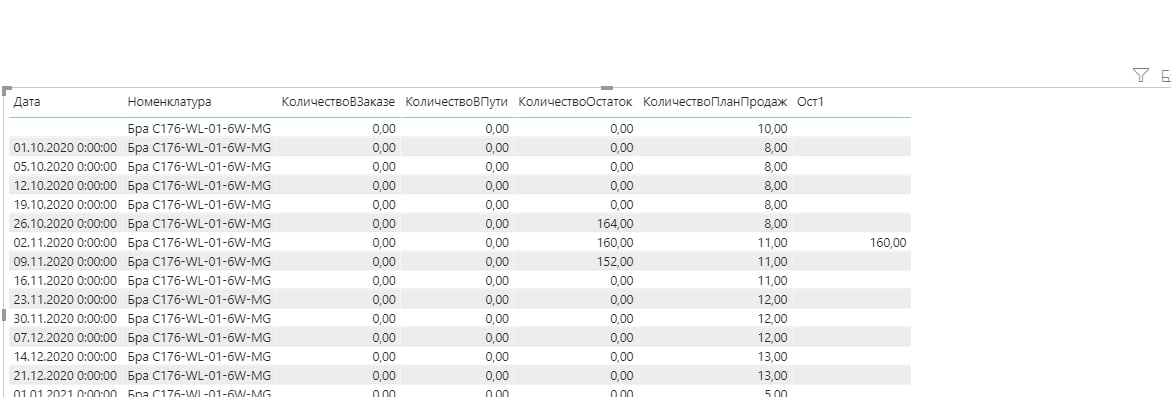Select the date cell 12.10.2020 0:00:00
Image resolution: width=1171 pixels, height=397 pixels.
click(66, 185)
